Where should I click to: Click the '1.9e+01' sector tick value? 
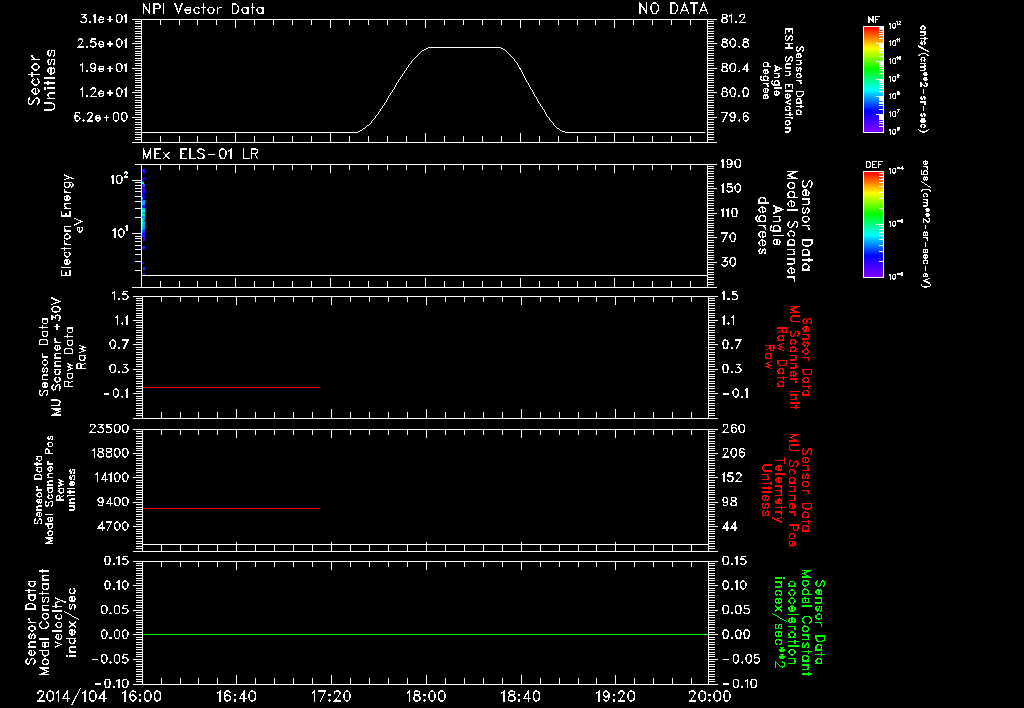(x=104, y=68)
